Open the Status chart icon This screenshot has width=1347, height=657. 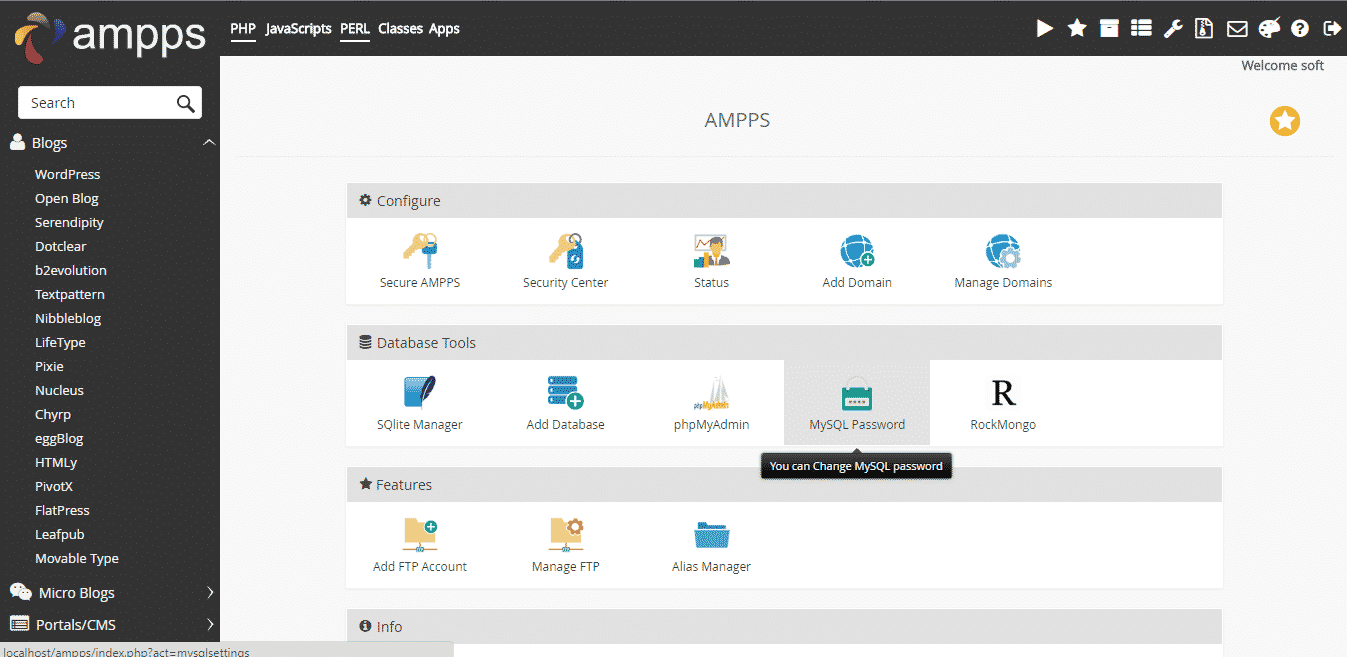tap(711, 250)
